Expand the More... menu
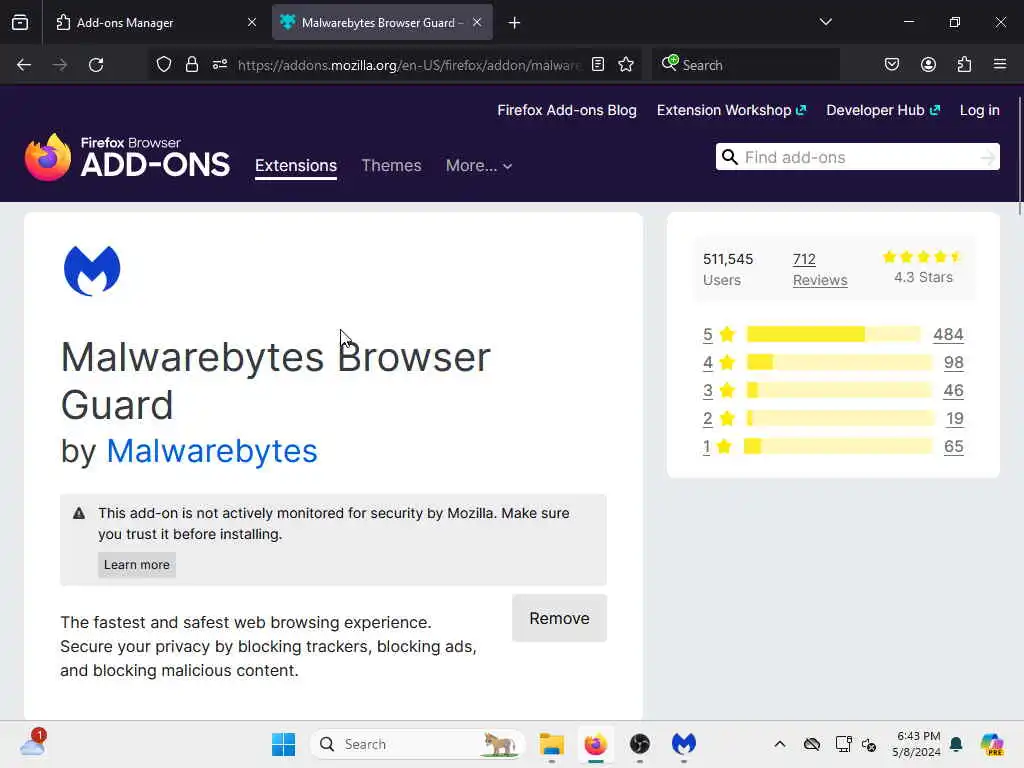Image resolution: width=1024 pixels, height=768 pixels. tap(479, 166)
